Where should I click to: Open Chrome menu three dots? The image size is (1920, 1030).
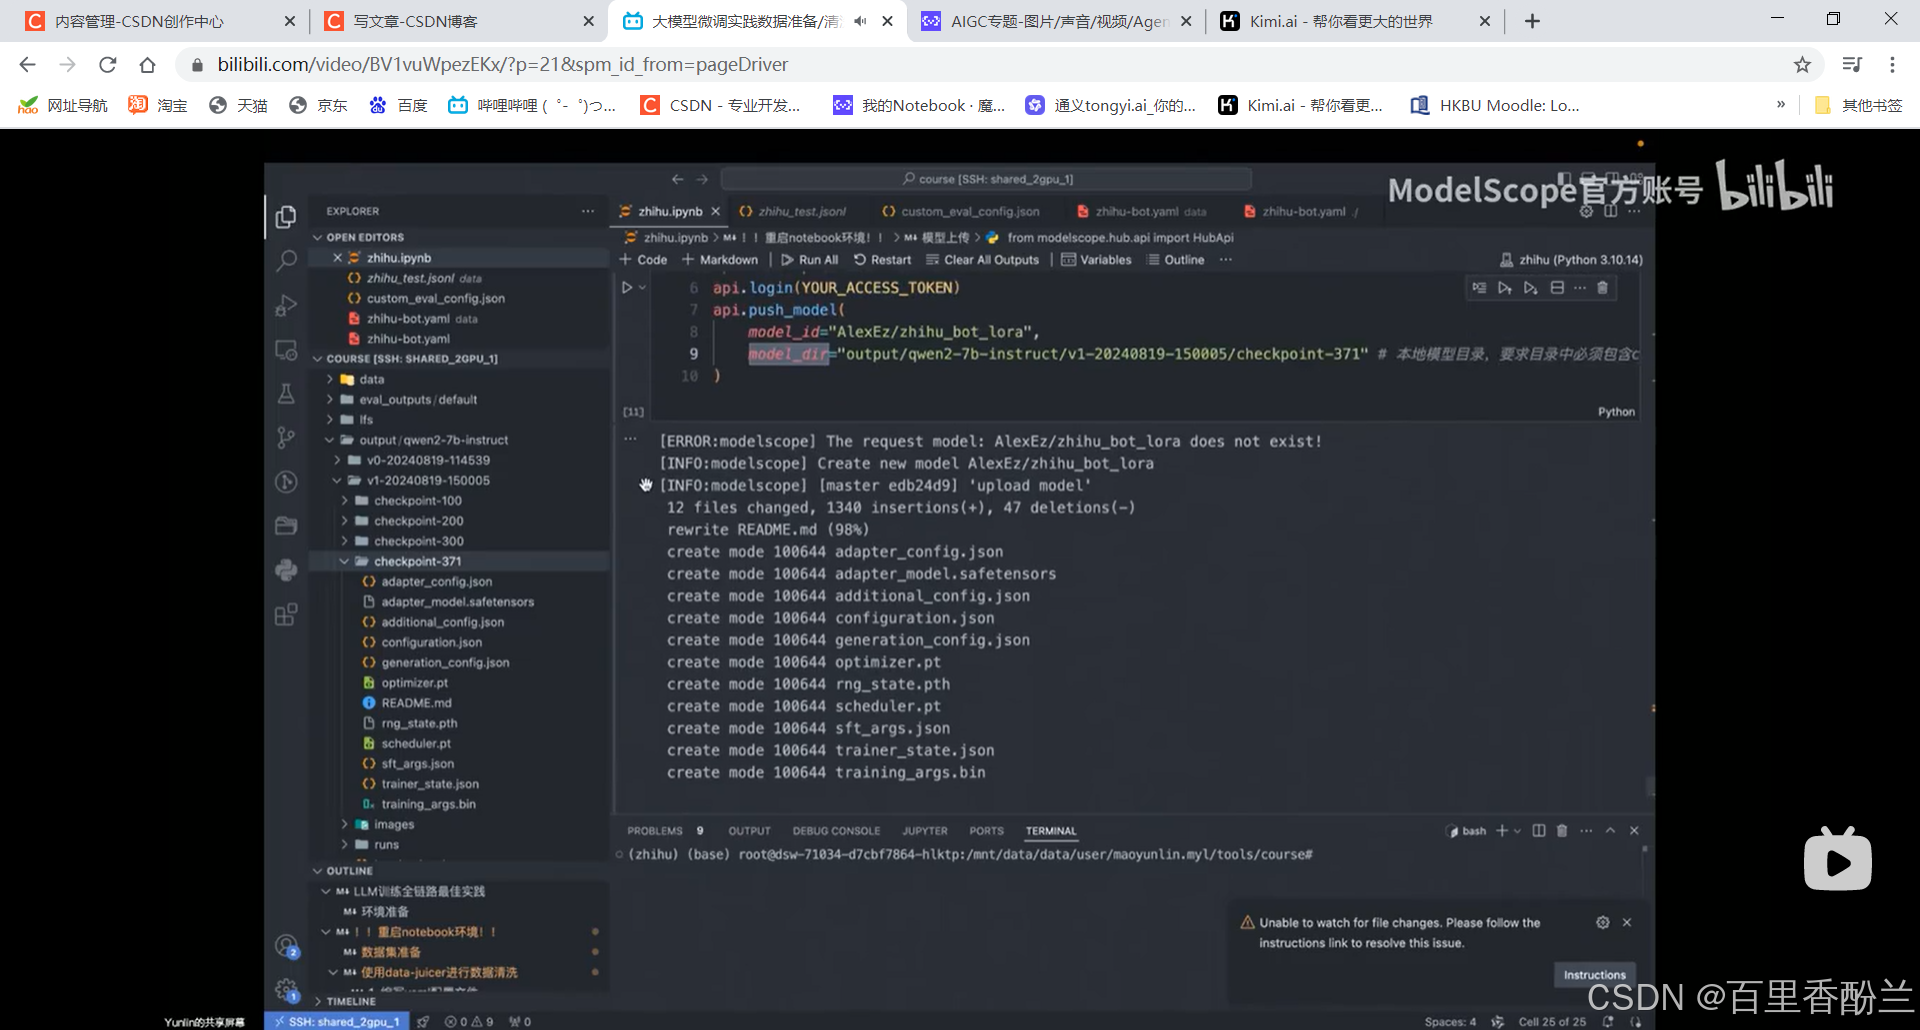click(x=1892, y=65)
